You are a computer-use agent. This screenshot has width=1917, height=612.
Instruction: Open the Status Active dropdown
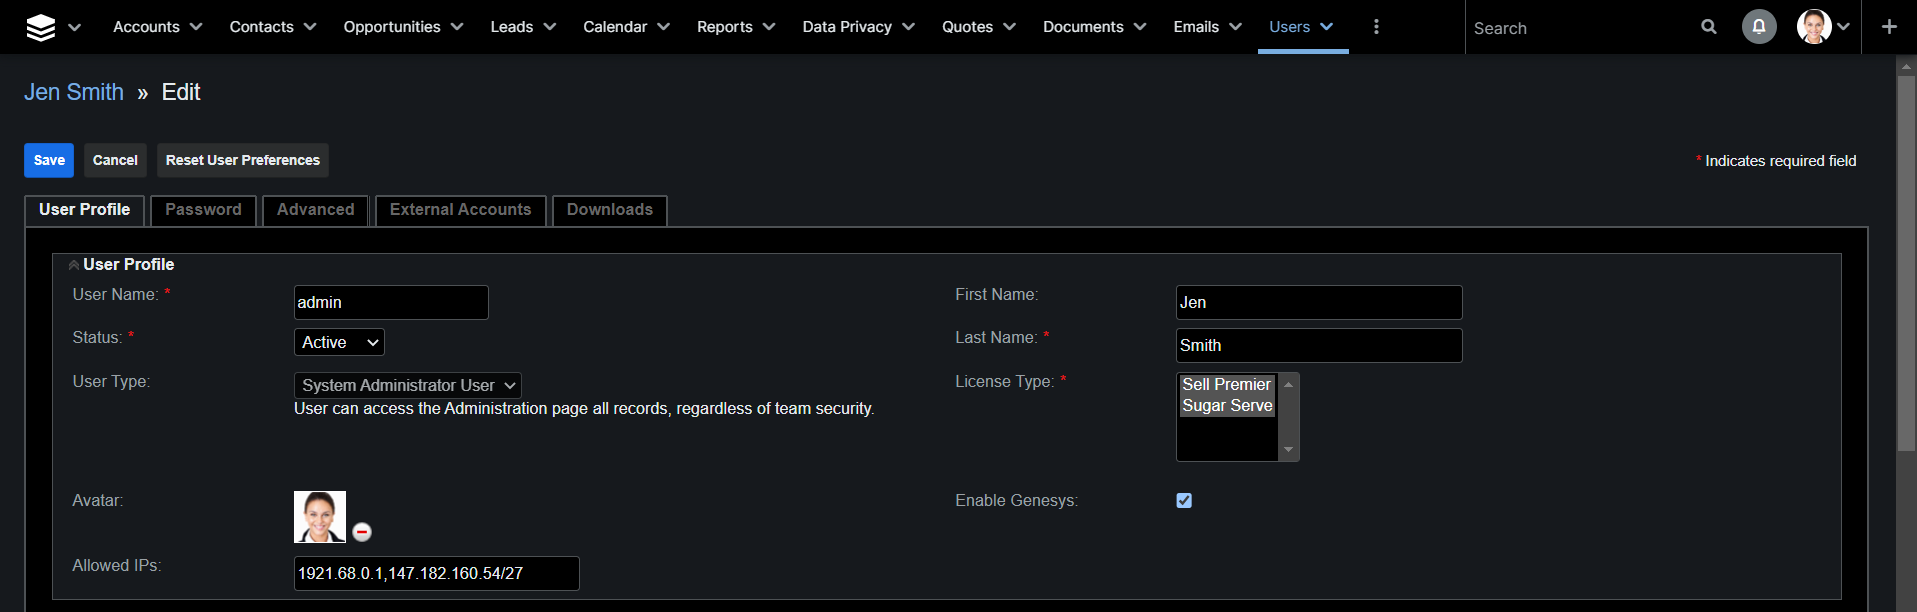pos(339,342)
